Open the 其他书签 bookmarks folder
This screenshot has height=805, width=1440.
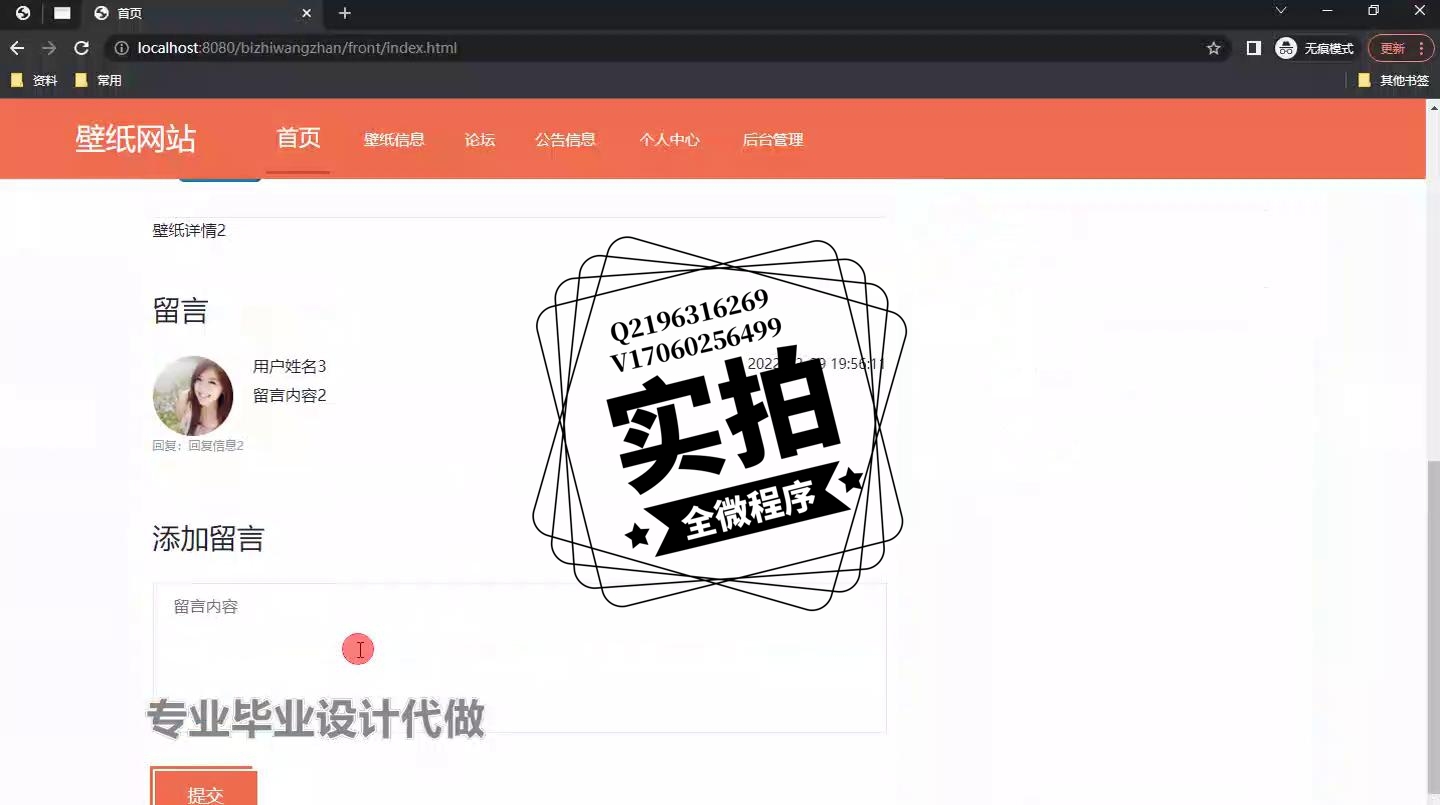click(x=1393, y=80)
